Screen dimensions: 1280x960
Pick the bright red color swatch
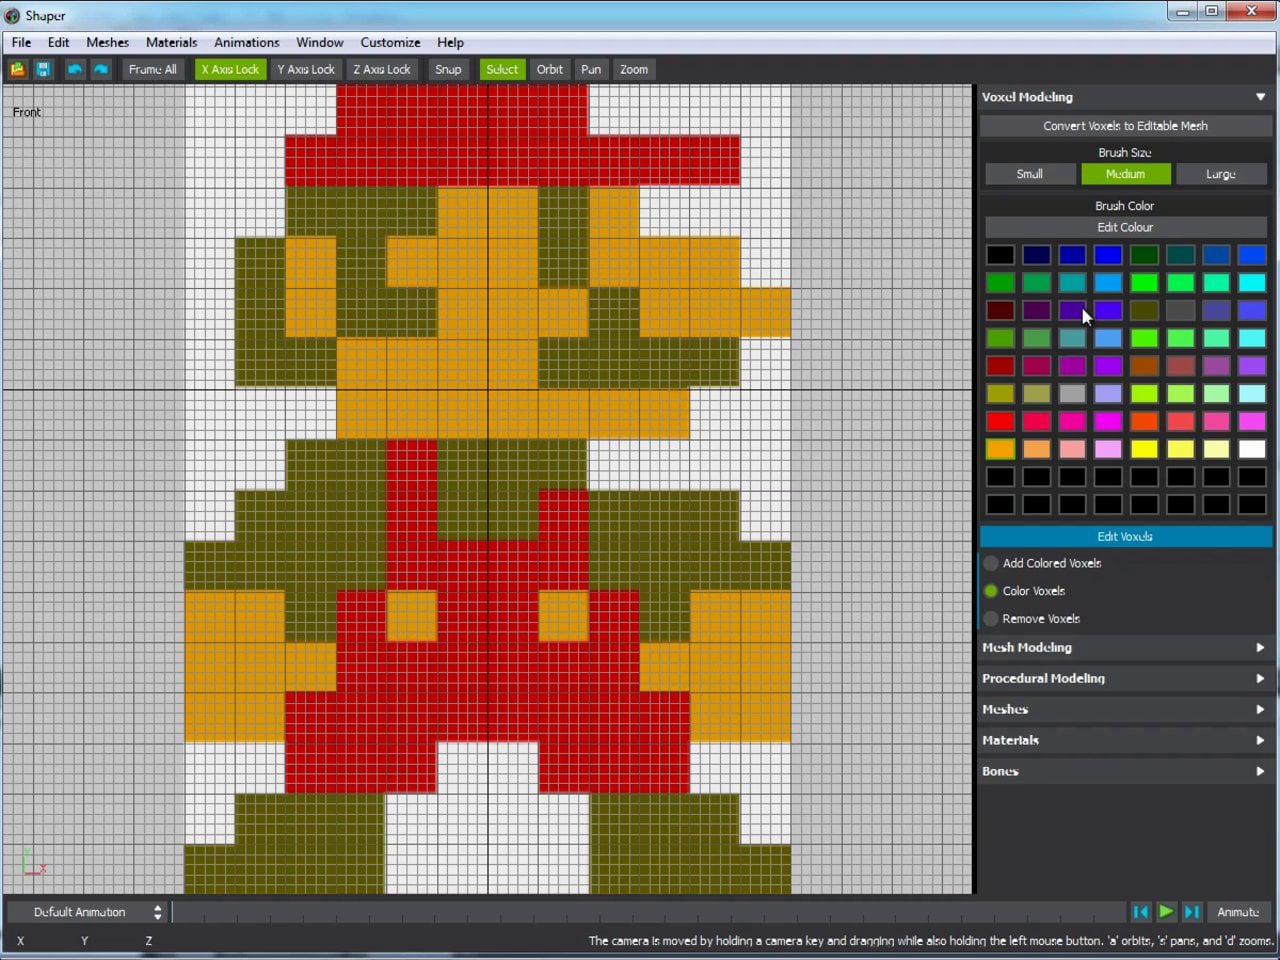pyautogui.click(x=1000, y=421)
